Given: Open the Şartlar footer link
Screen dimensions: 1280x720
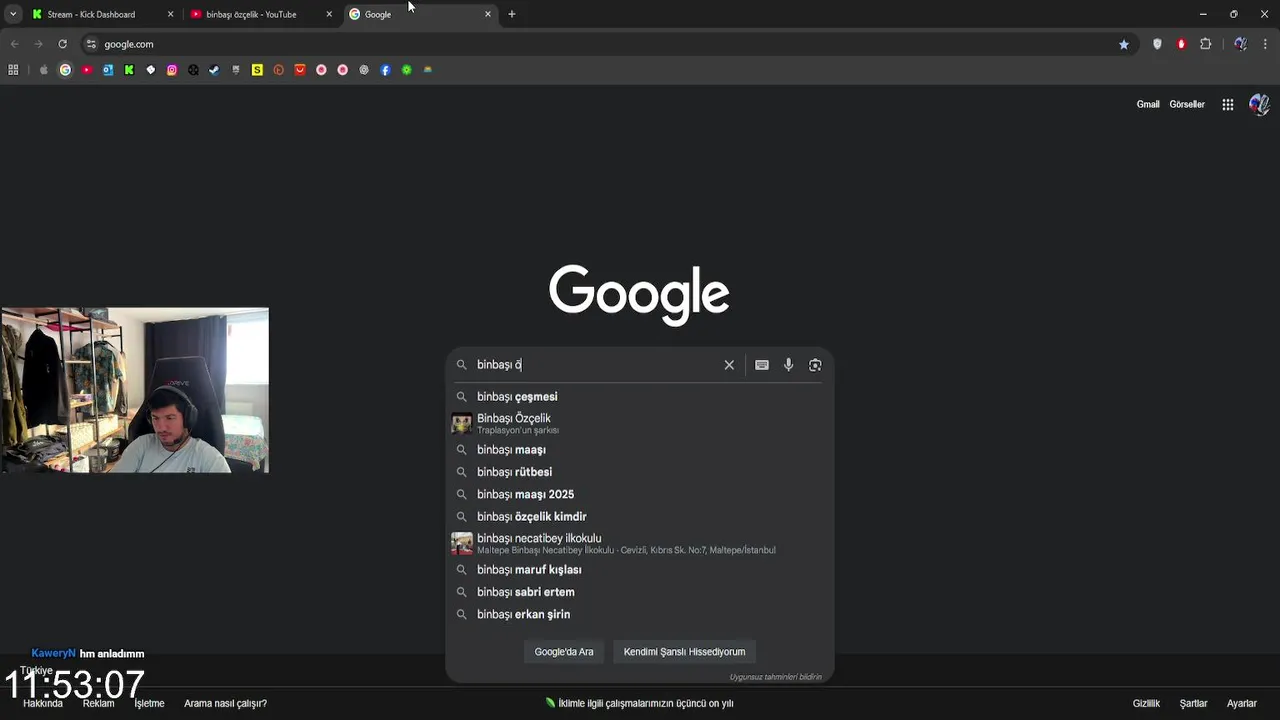Looking at the screenshot, I should pyautogui.click(x=1193, y=704).
